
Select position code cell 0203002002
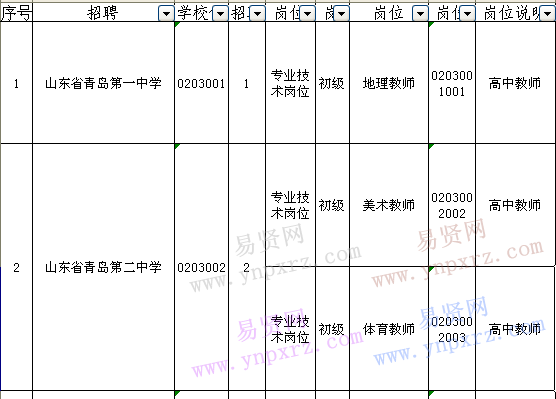pos(452,205)
